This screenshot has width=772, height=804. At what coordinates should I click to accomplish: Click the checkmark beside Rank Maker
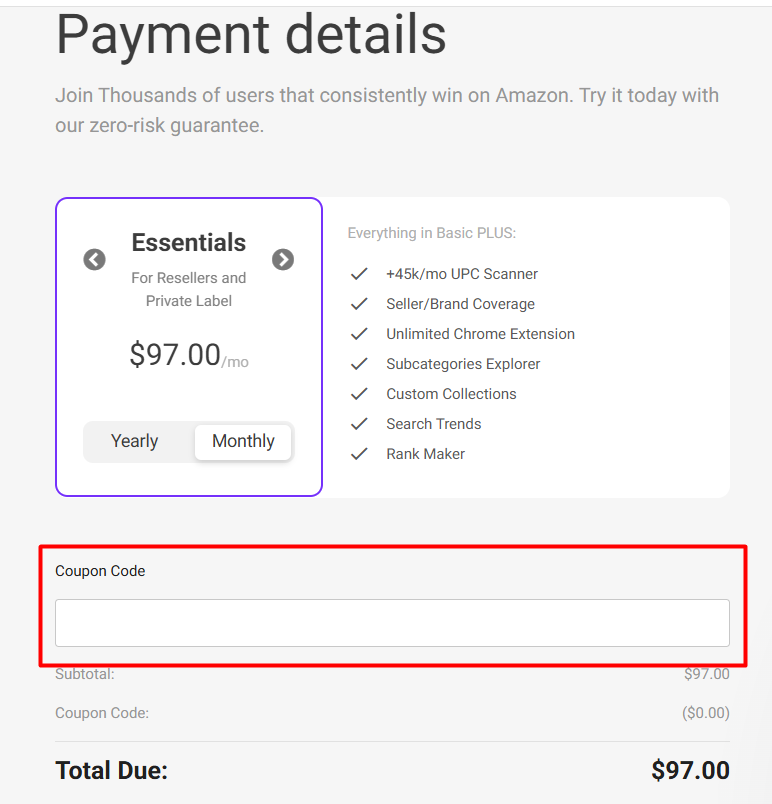(x=359, y=453)
